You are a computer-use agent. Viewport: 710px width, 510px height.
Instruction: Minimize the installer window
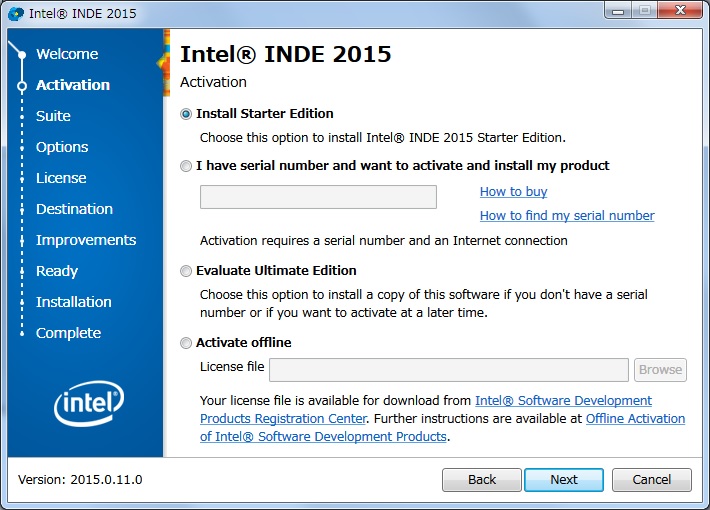pyautogui.click(x=619, y=12)
